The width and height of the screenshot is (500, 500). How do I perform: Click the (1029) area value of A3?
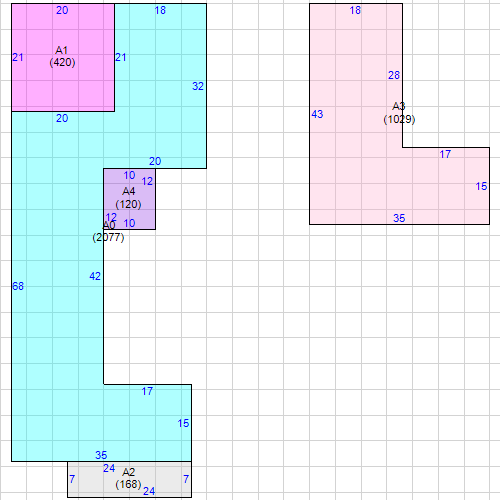(x=399, y=119)
